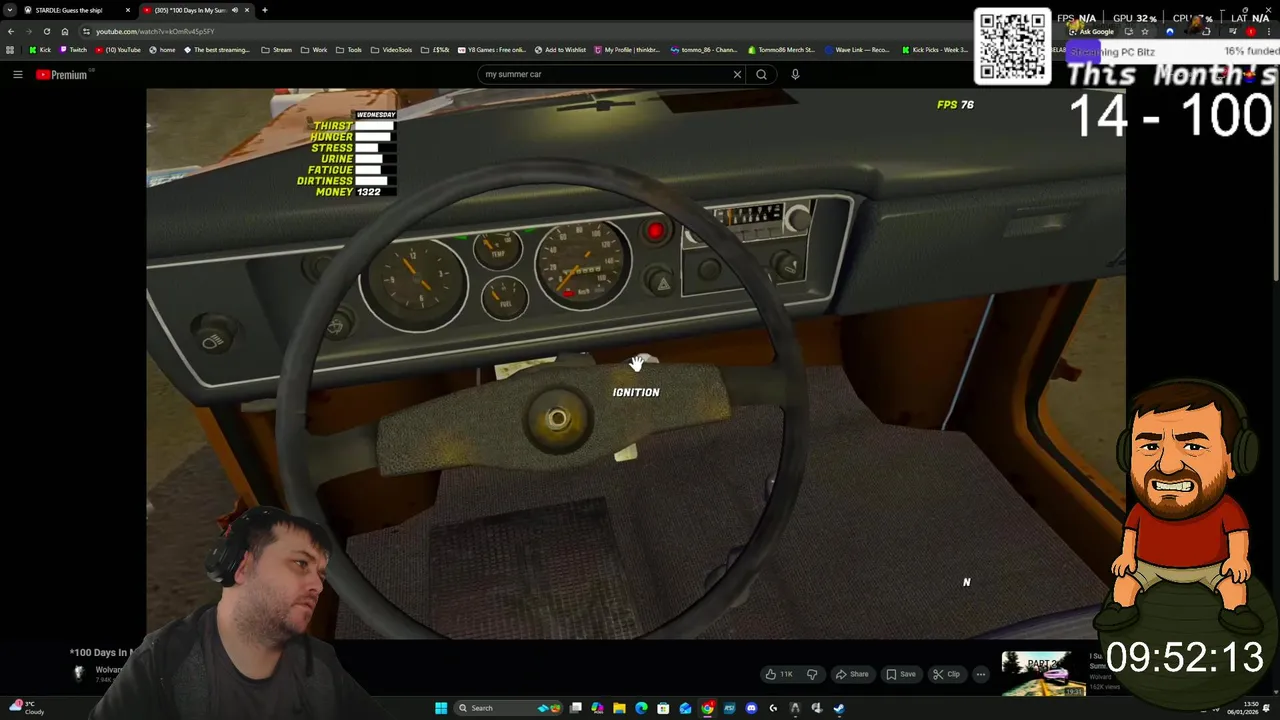The width and height of the screenshot is (1280, 720).
Task: Open the Y8 Games bookmark
Action: (x=490, y=50)
